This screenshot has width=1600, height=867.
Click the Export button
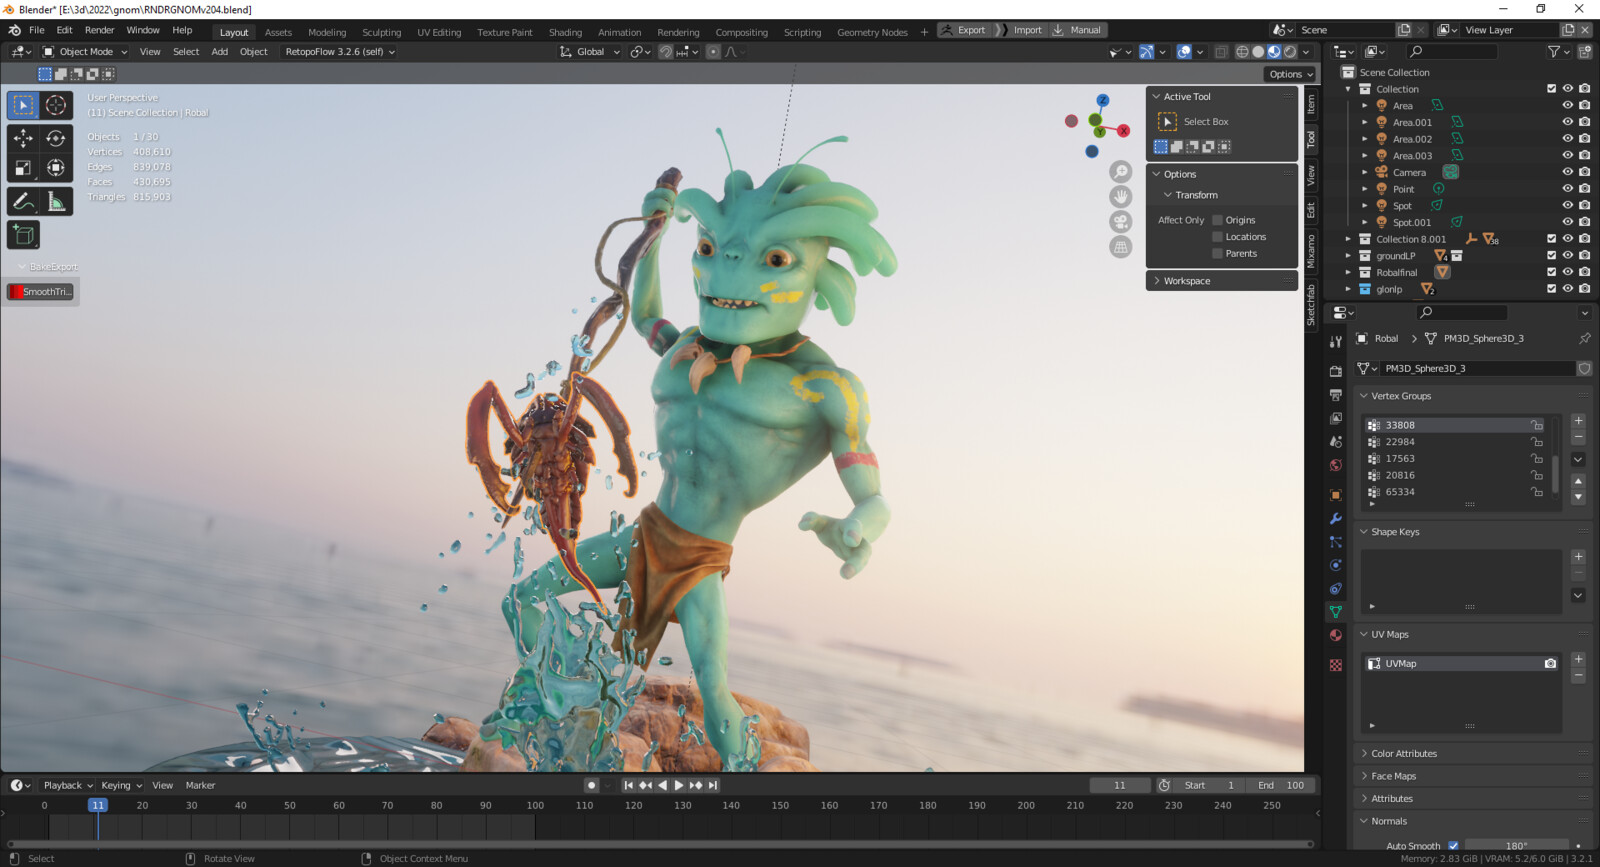point(963,30)
